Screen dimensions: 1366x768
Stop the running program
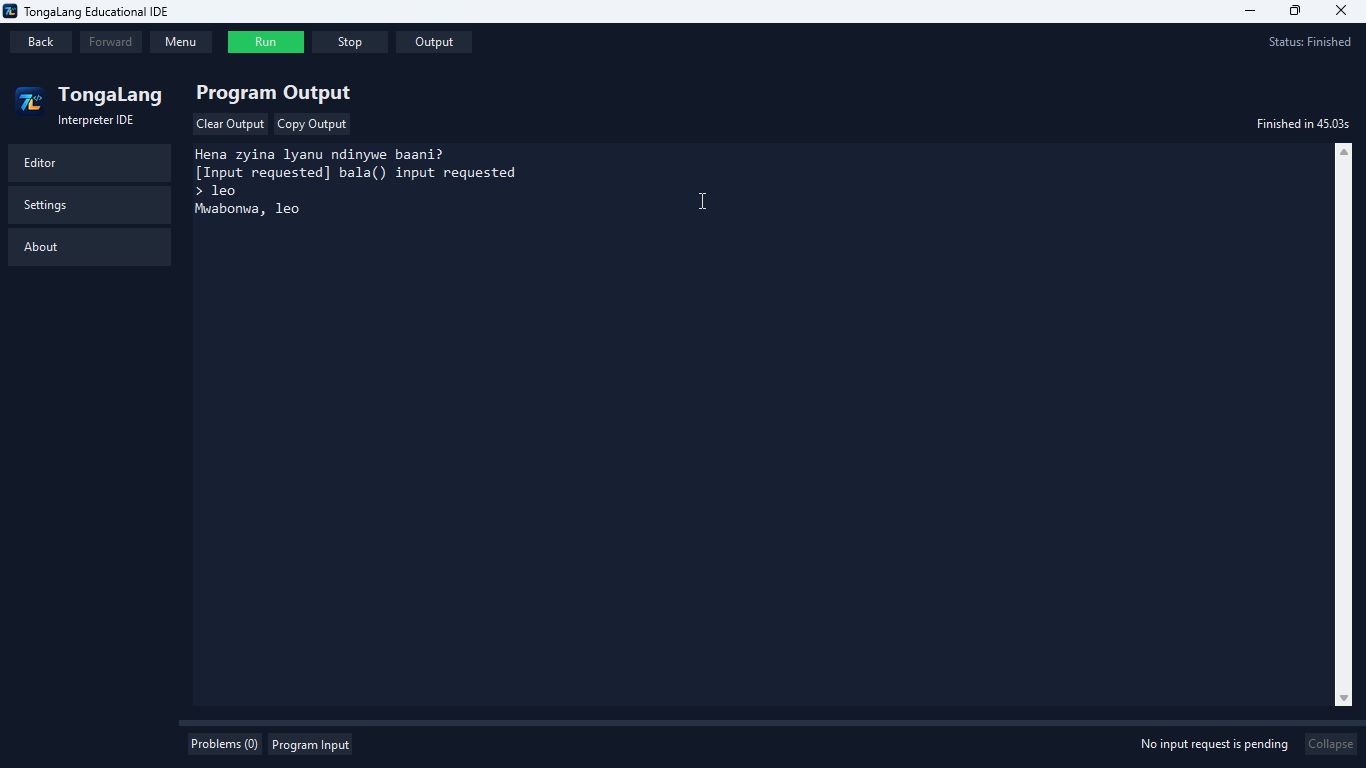(x=350, y=42)
